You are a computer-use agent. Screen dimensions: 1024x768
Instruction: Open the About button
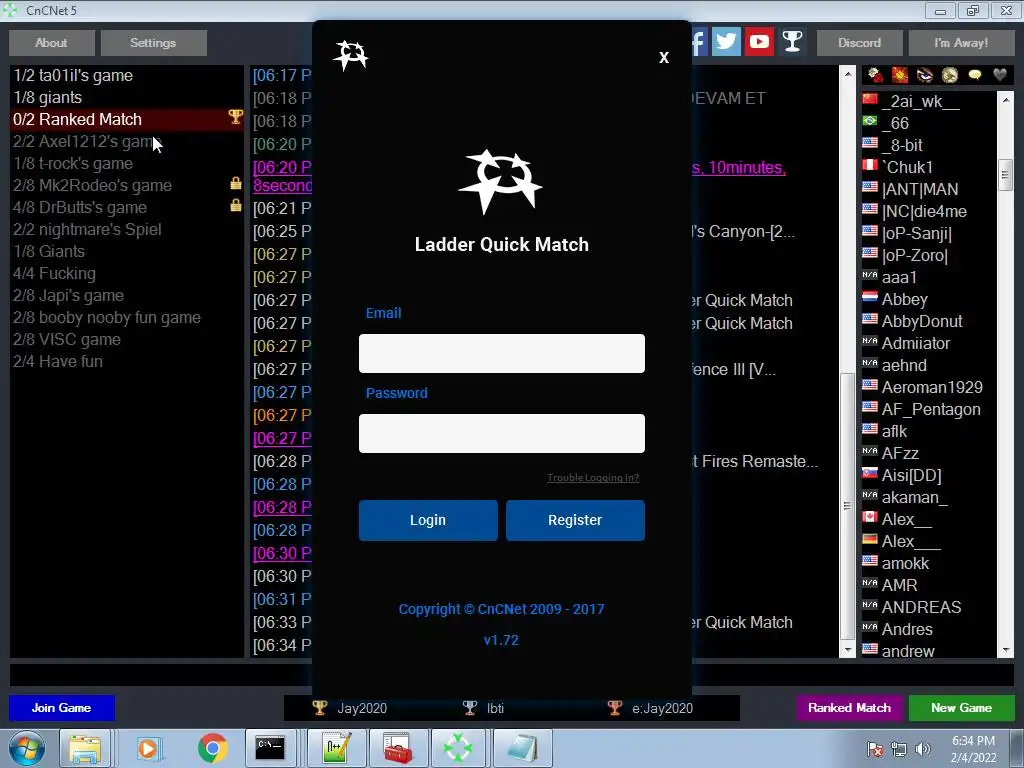pyautogui.click(x=51, y=42)
